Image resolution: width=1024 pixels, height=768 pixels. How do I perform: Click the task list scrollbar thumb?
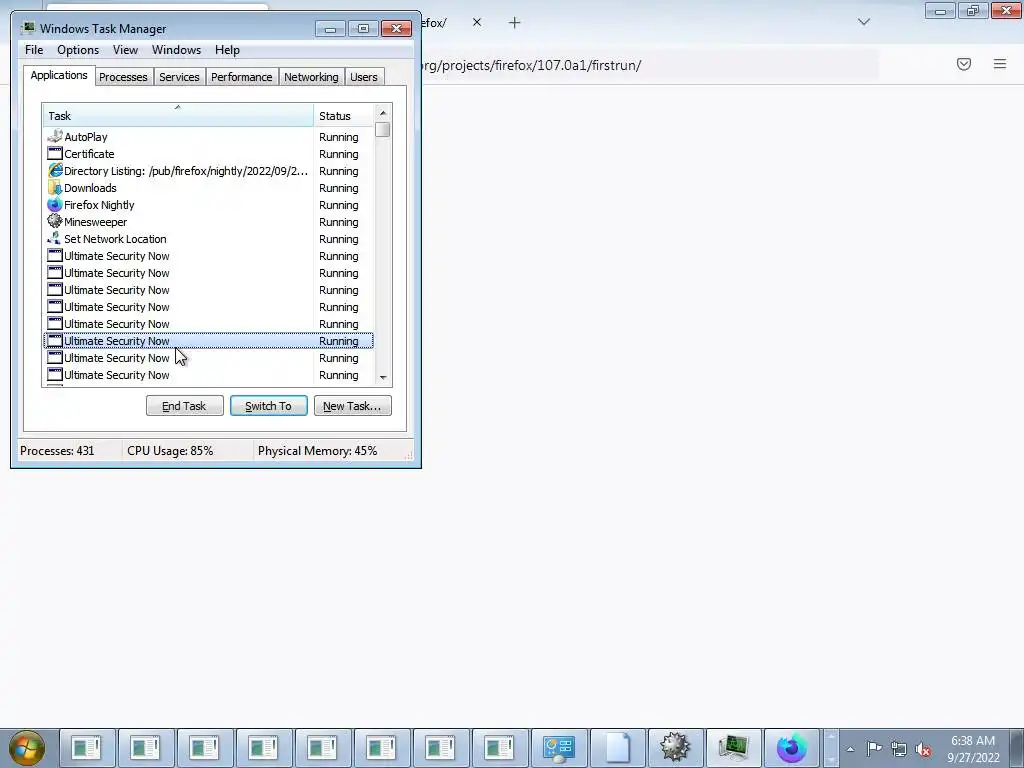point(383,129)
